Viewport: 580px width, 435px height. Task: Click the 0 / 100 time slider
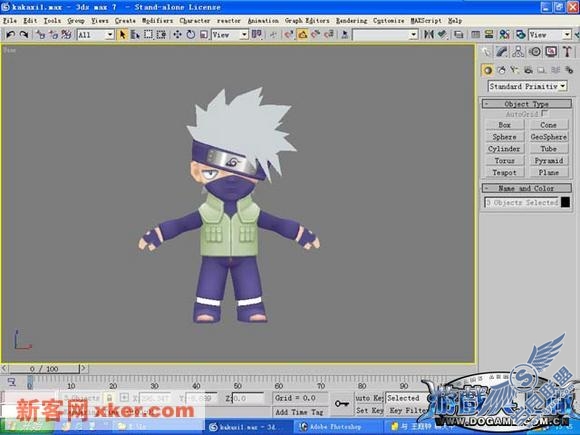click(44, 369)
